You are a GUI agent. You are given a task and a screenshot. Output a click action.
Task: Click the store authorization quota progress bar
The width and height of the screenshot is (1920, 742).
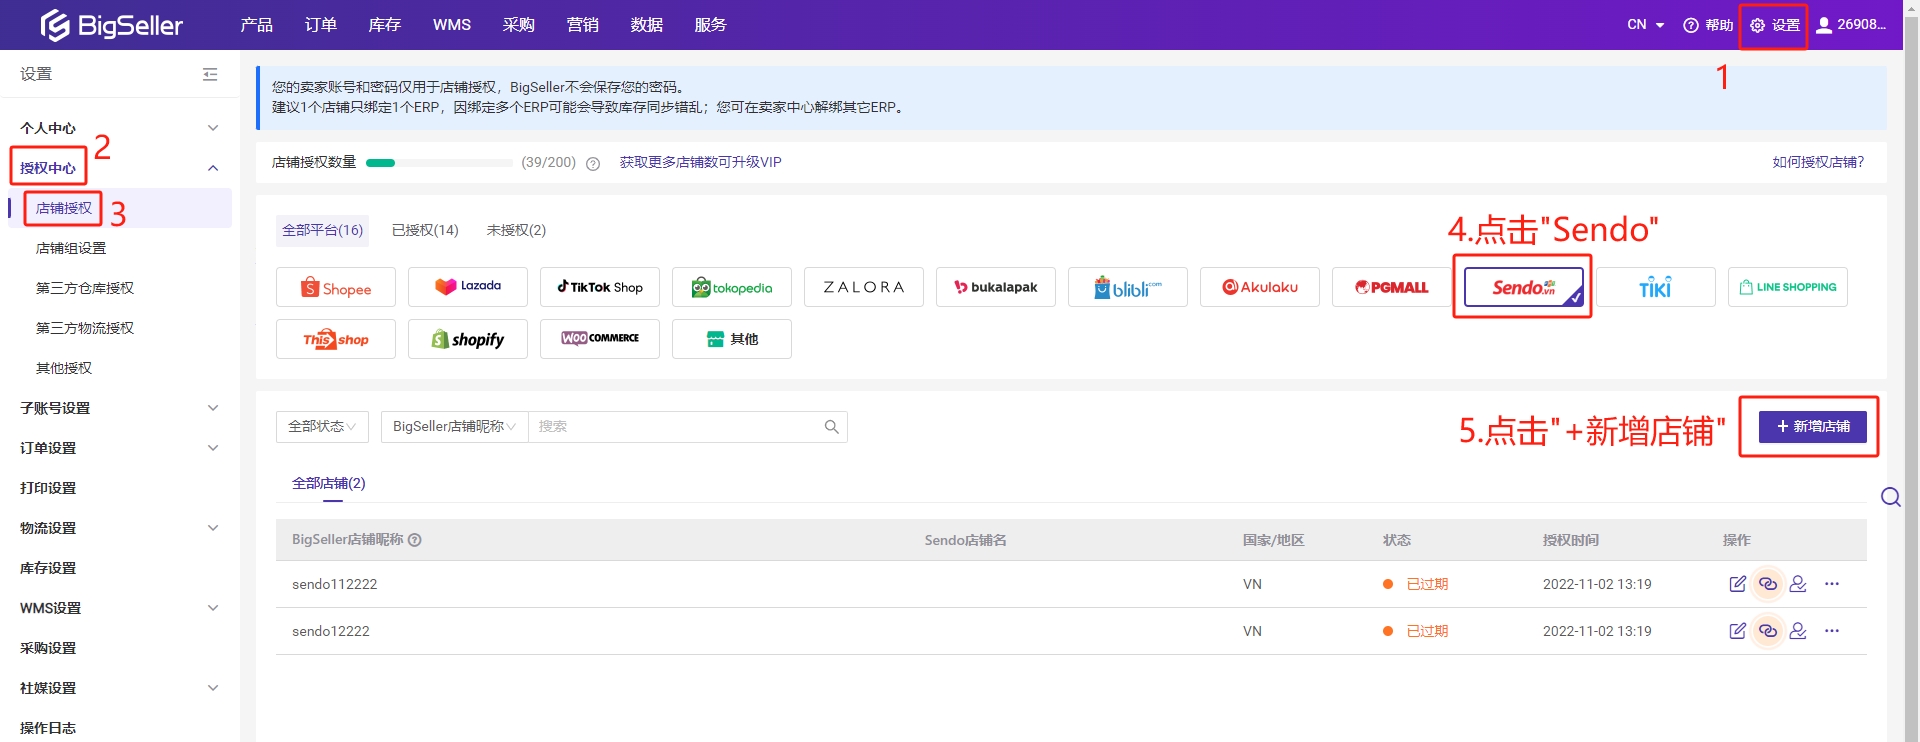tap(439, 162)
